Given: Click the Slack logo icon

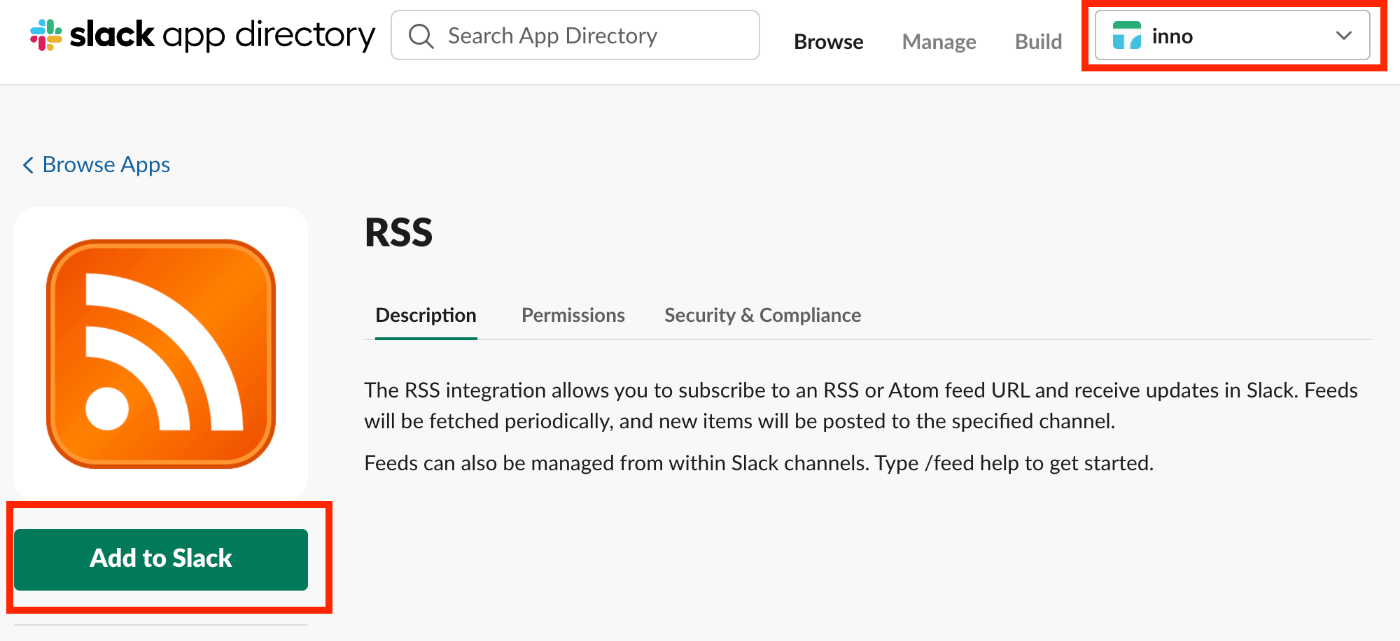Looking at the screenshot, I should (x=46, y=36).
